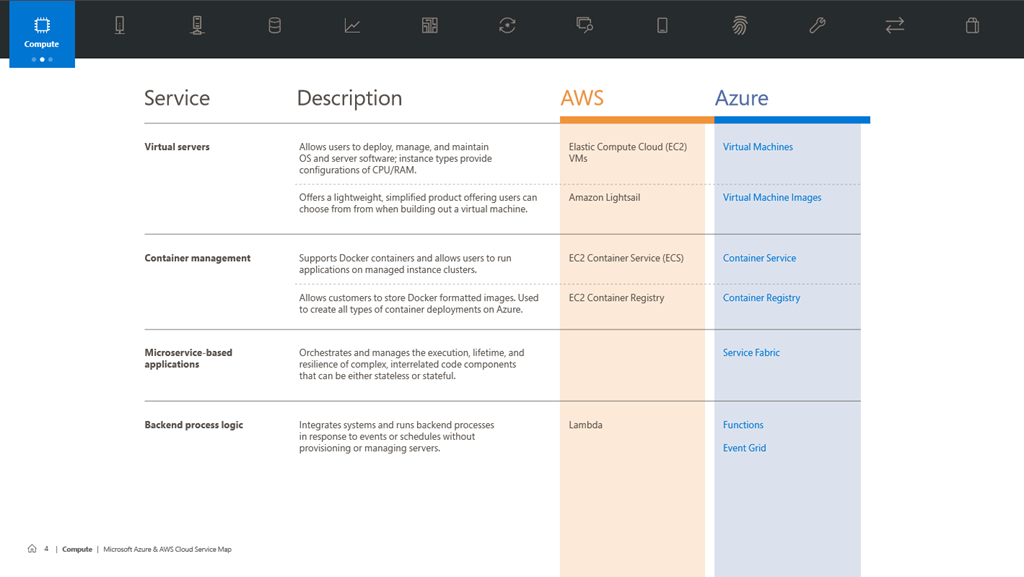Viewport: 1024px width, 577px height.
Task: Select the QR-style grid icon
Action: tap(430, 26)
